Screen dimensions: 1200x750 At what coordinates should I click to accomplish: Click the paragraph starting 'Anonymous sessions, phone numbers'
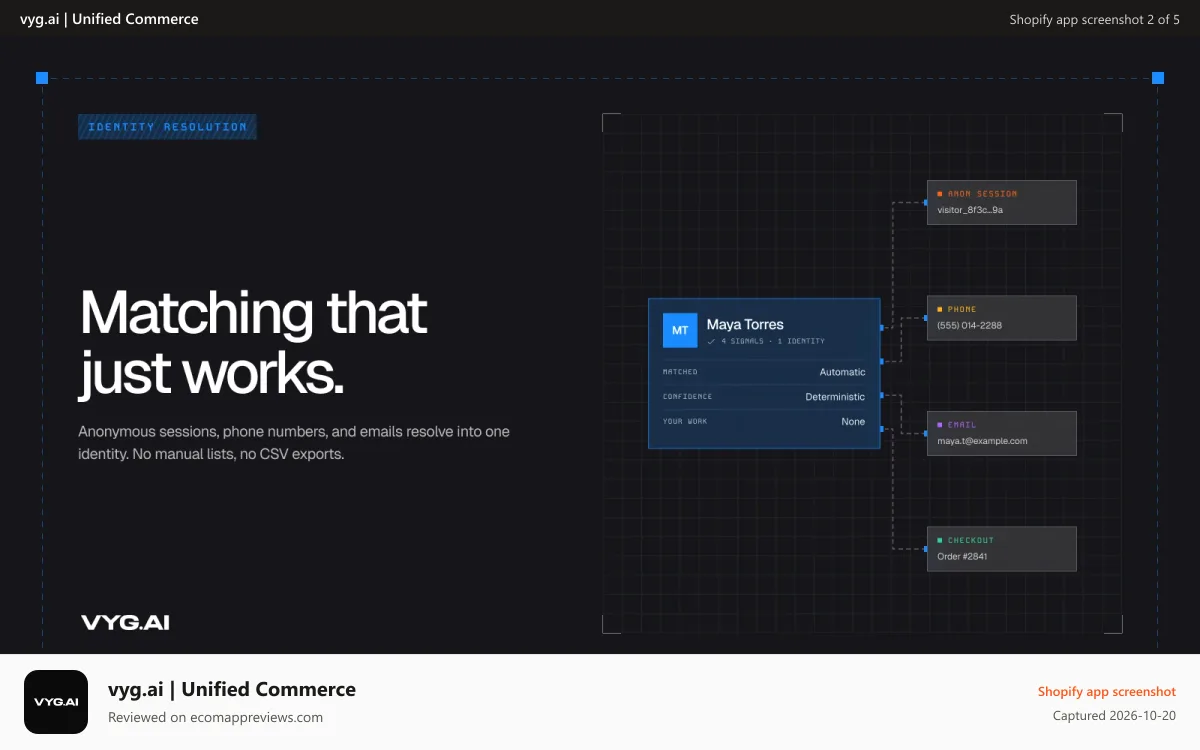click(x=294, y=442)
